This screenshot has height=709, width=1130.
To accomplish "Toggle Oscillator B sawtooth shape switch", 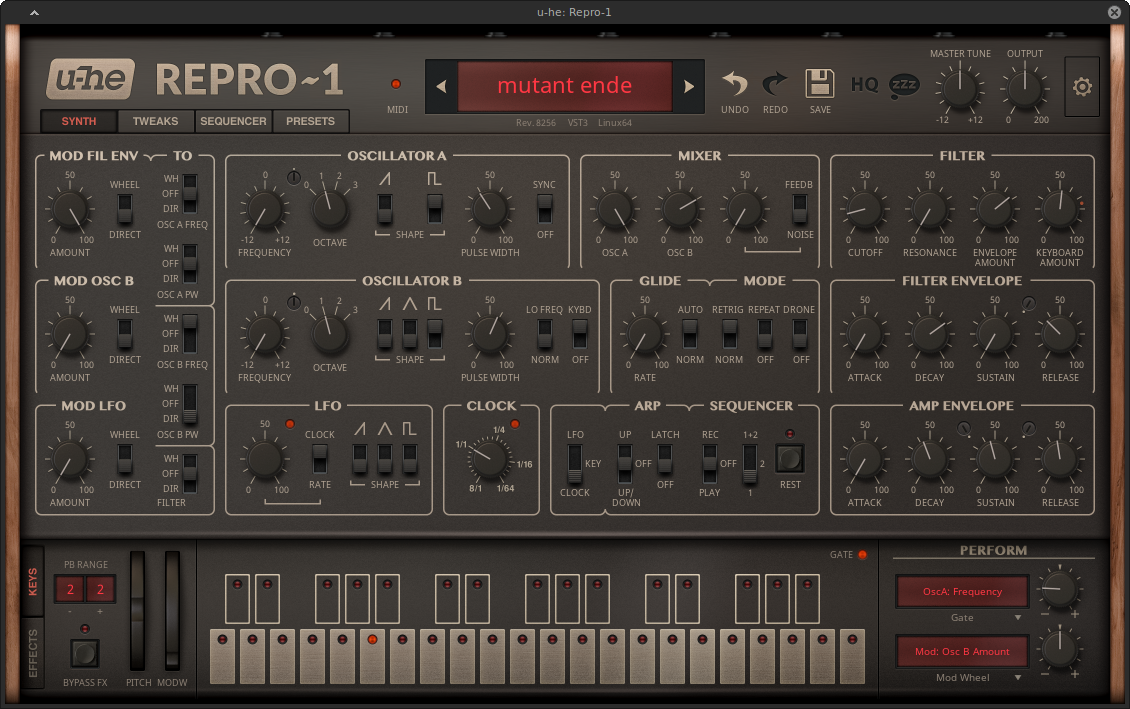I will click(385, 334).
